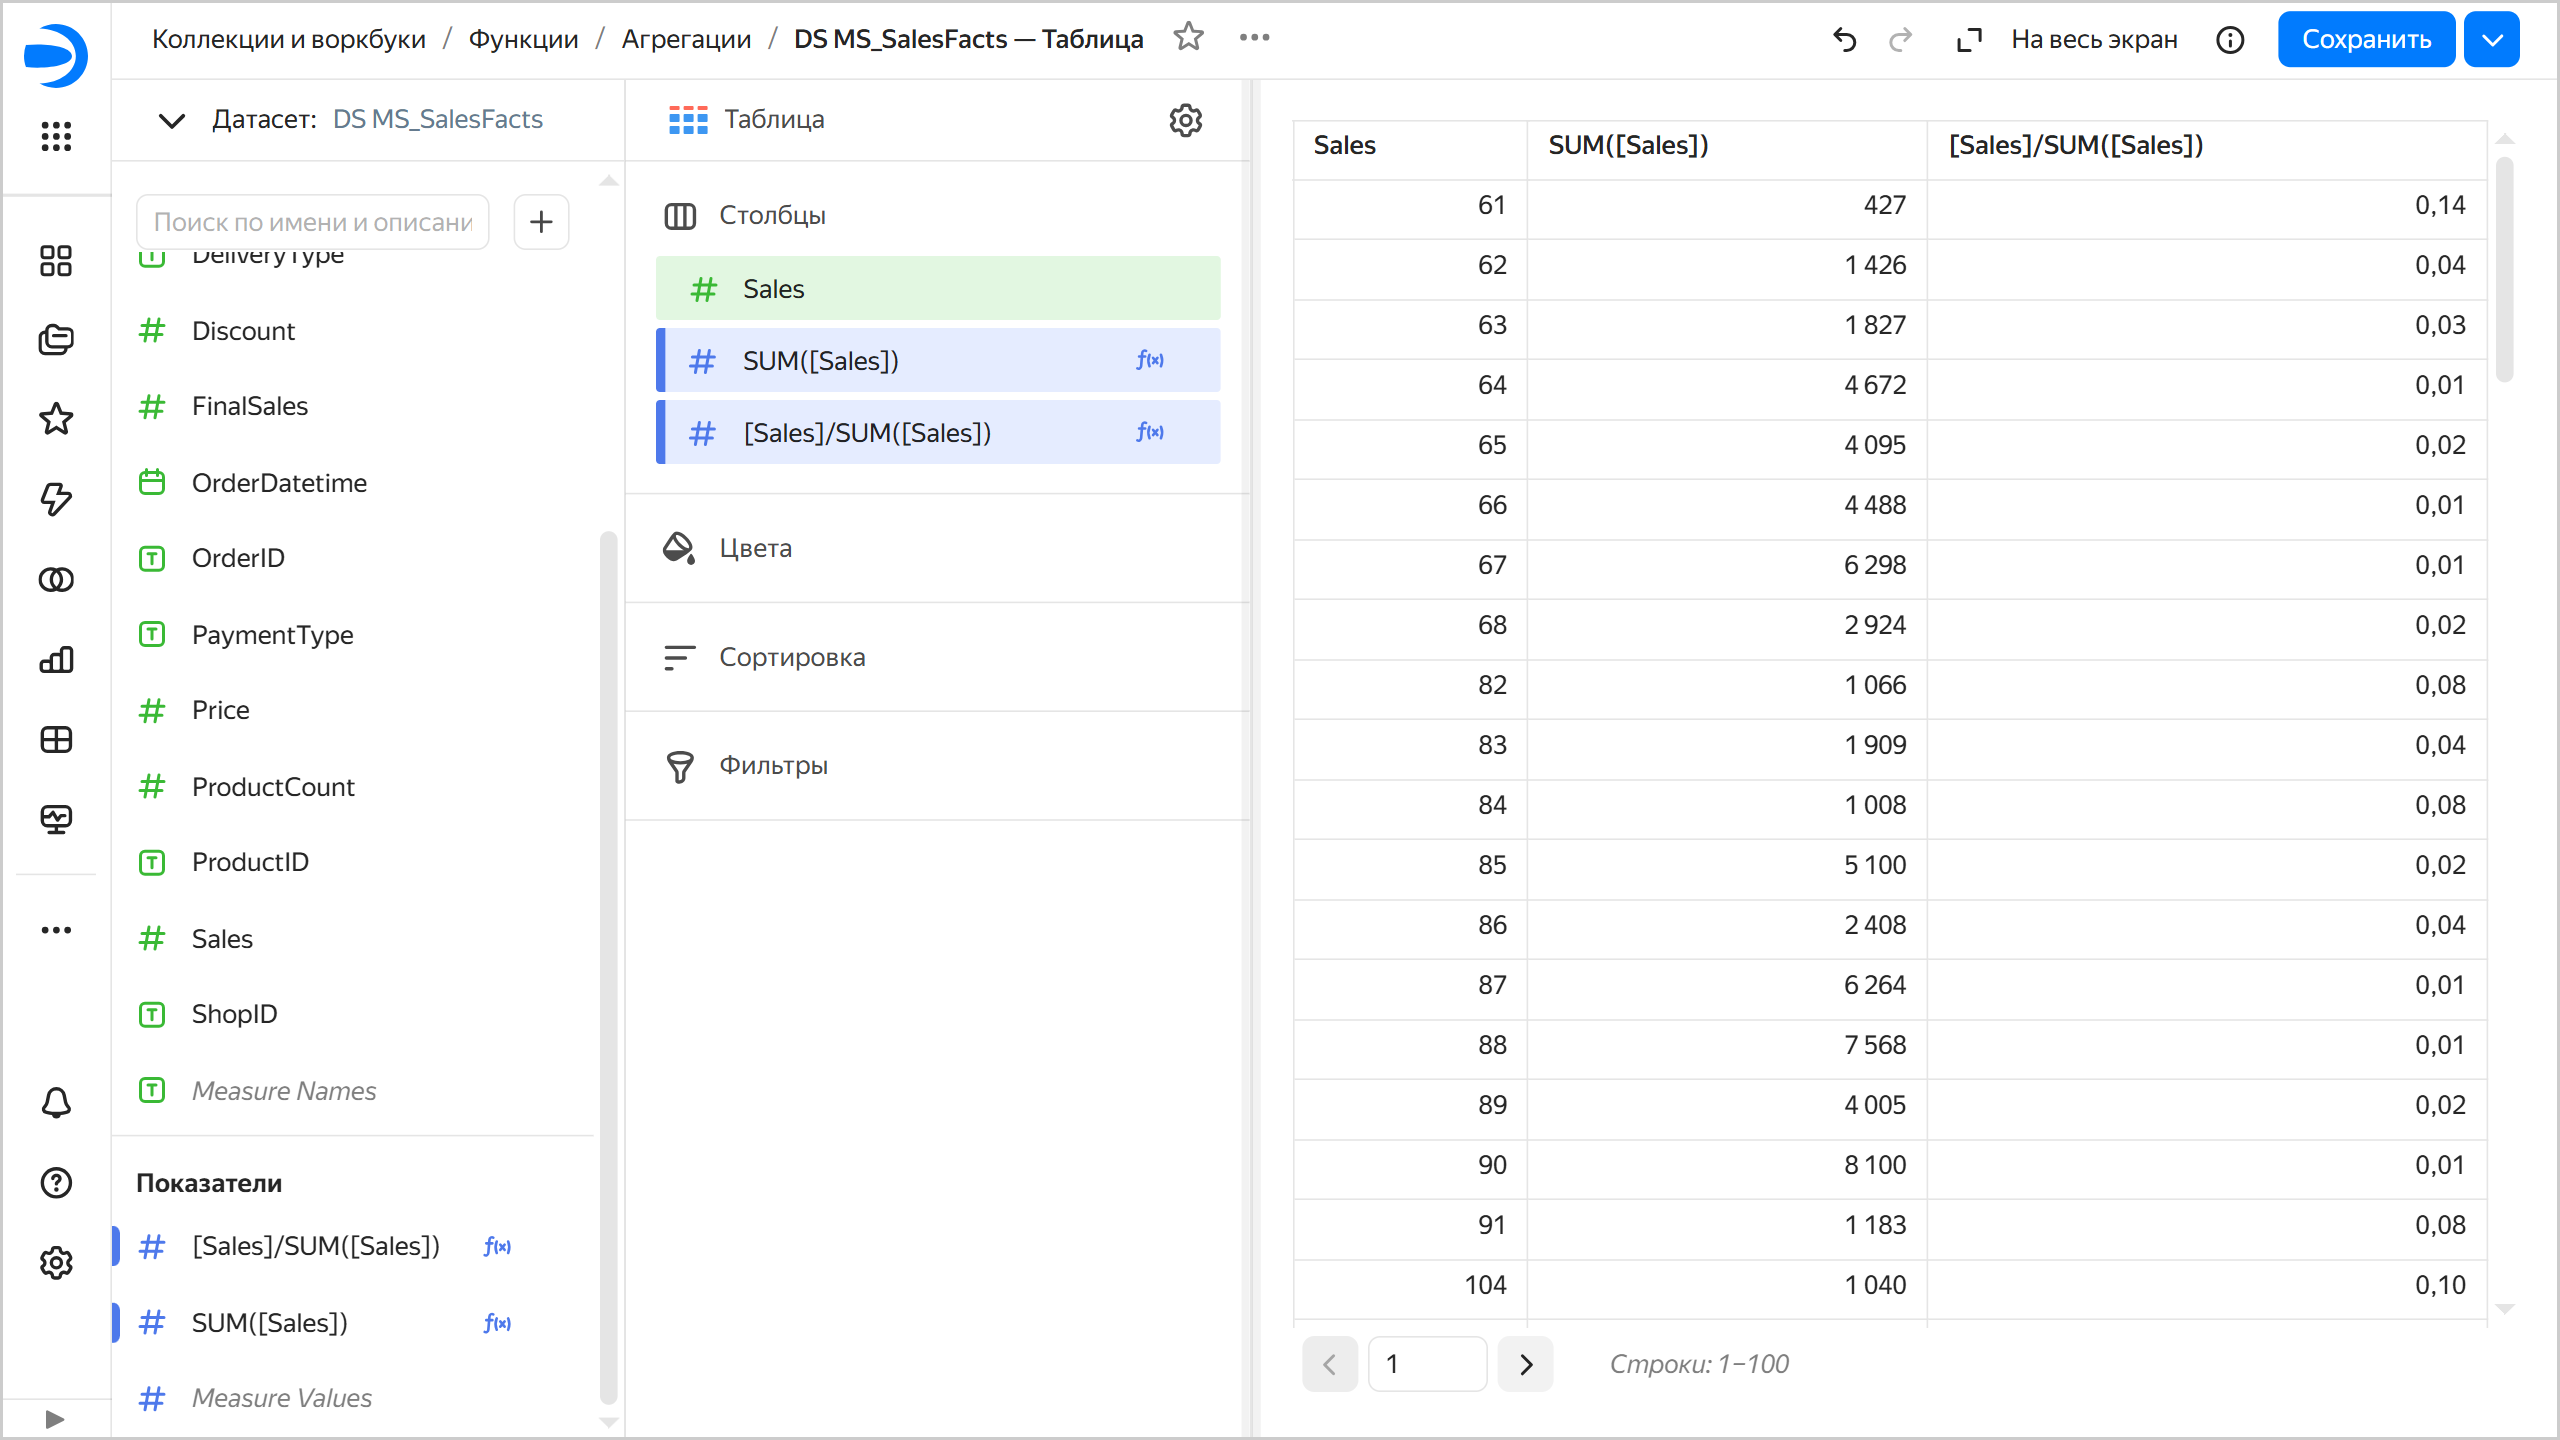Open notifications bell in sidebar
Image resolution: width=2560 pixels, height=1440 pixels.
(56, 1102)
